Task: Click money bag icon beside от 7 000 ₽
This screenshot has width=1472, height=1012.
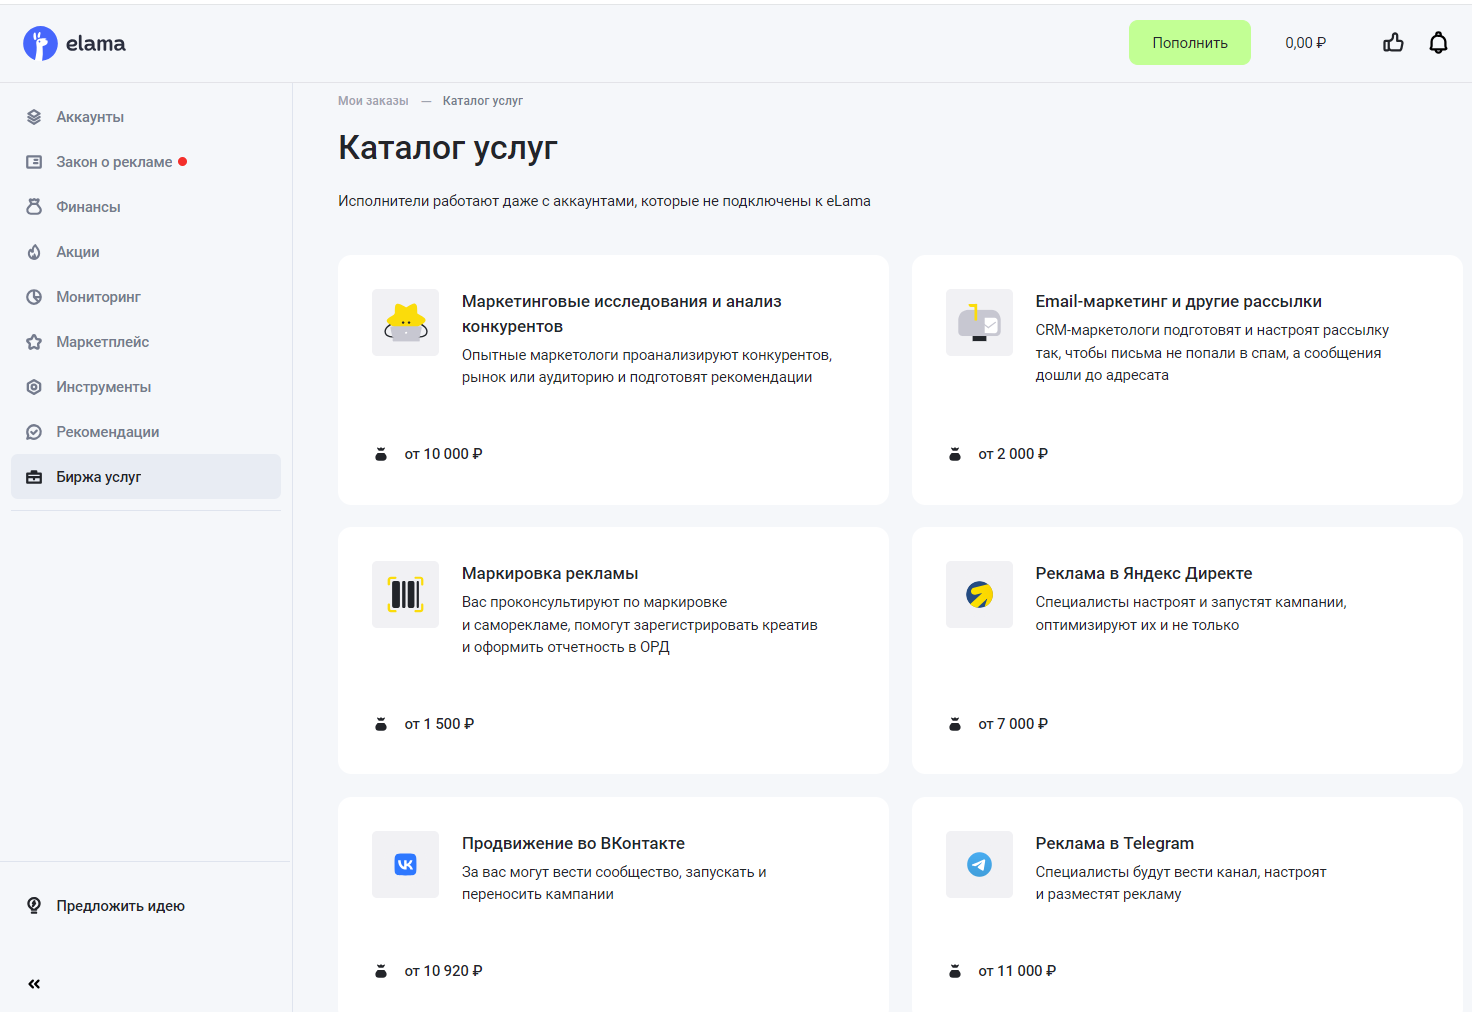Action: coord(955,724)
